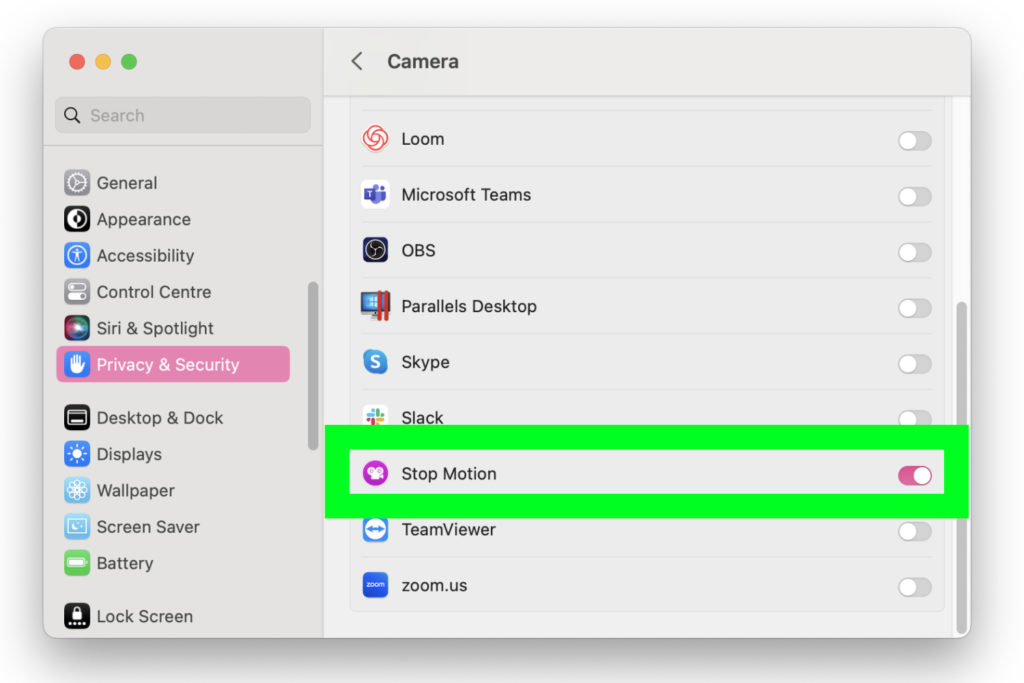Image resolution: width=1024 pixels, height=683 pixels.
Task: Select the Privacy & Security sidebar icon
Action: click(x=75, y=364)
